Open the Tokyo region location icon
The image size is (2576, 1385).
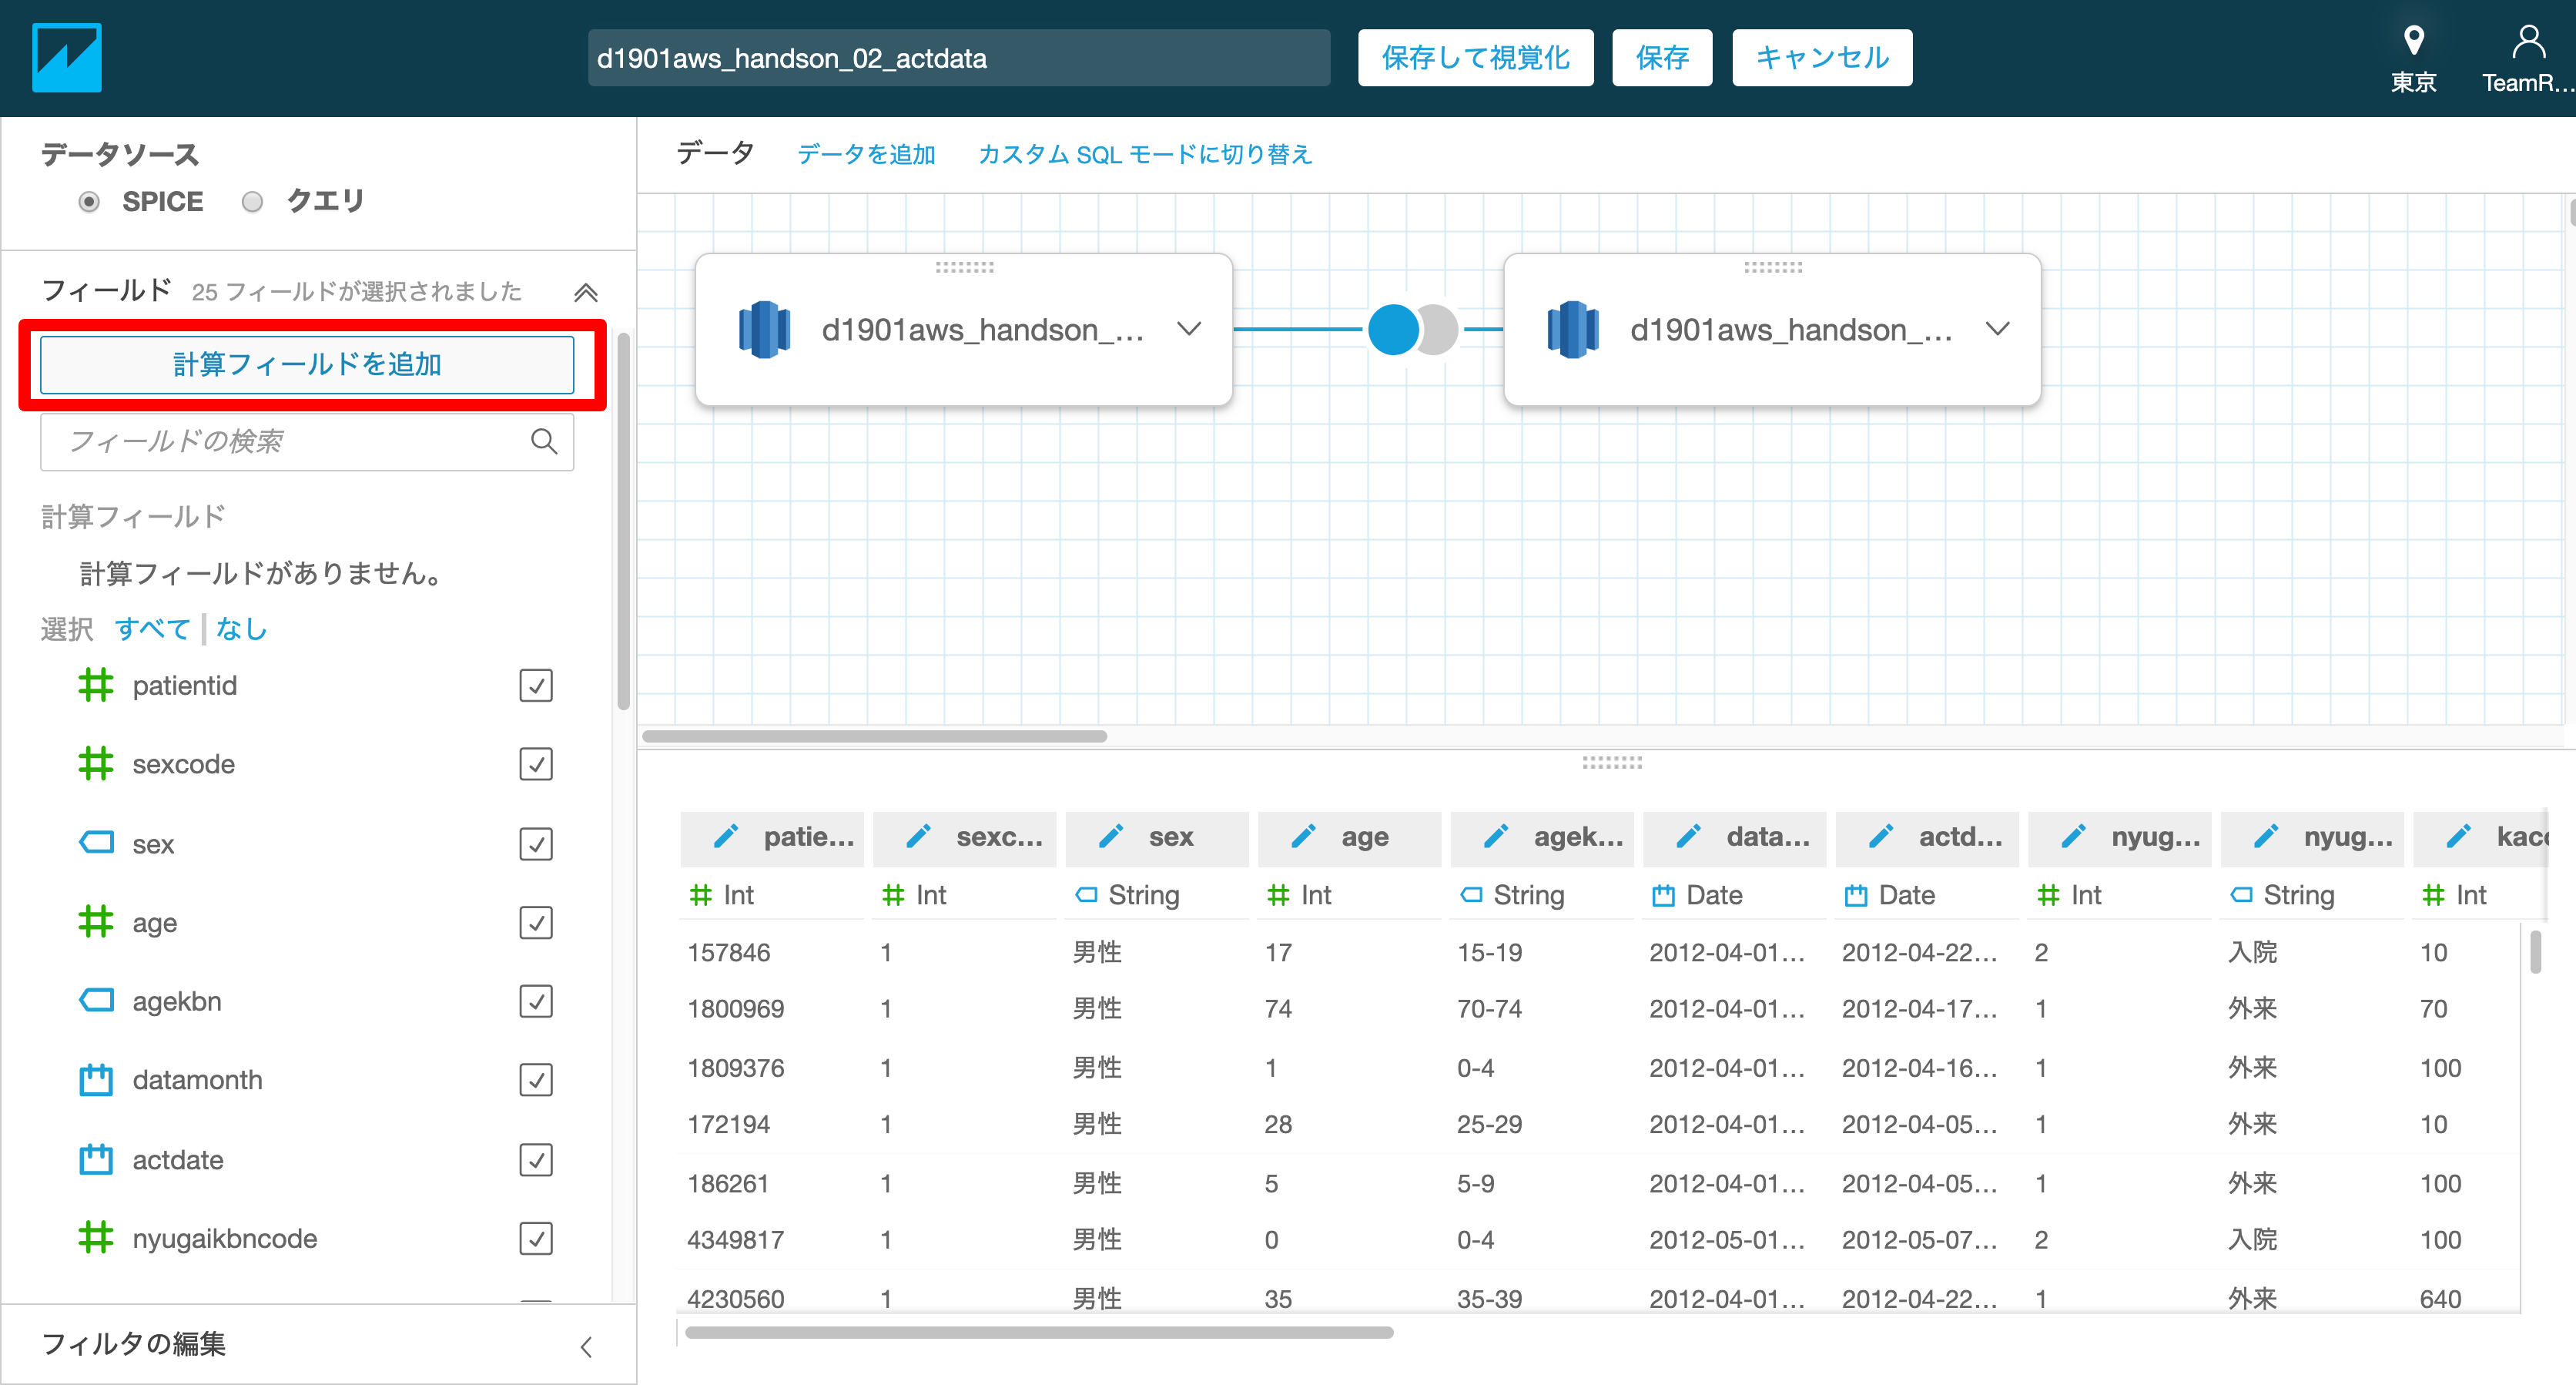point(2413,41)
